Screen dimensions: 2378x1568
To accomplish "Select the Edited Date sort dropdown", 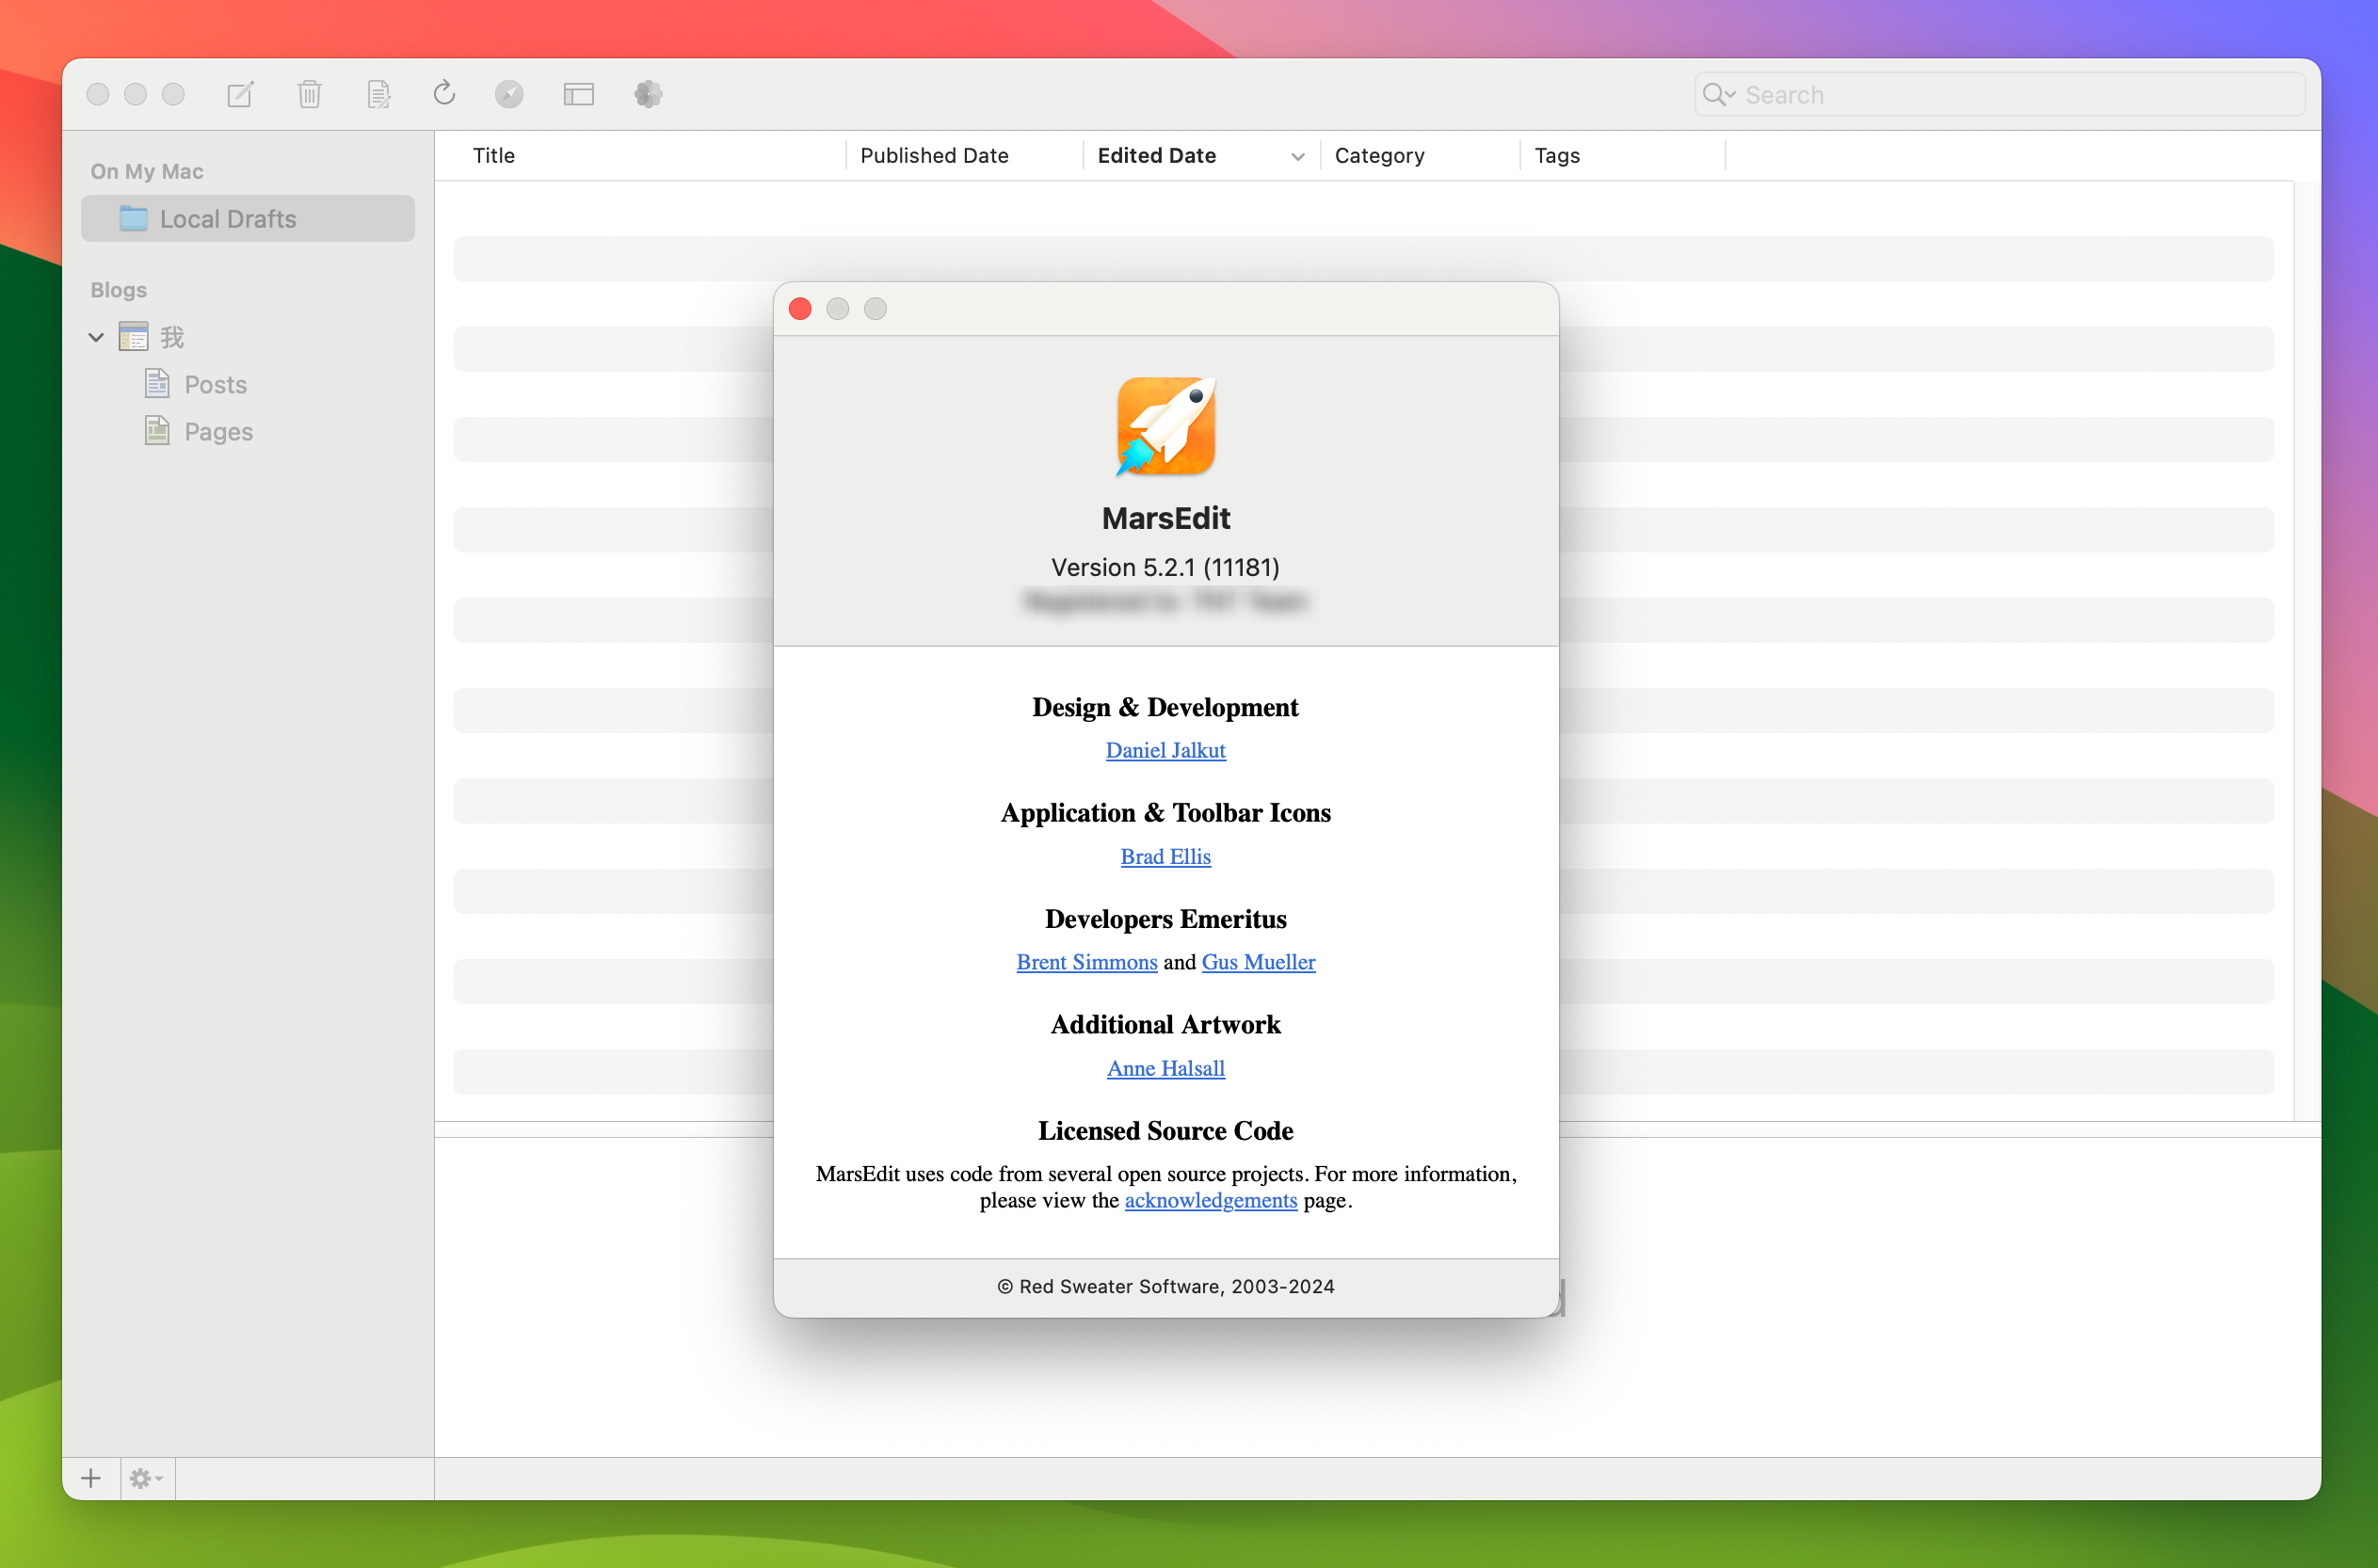I will click(x=1293, y=157).
